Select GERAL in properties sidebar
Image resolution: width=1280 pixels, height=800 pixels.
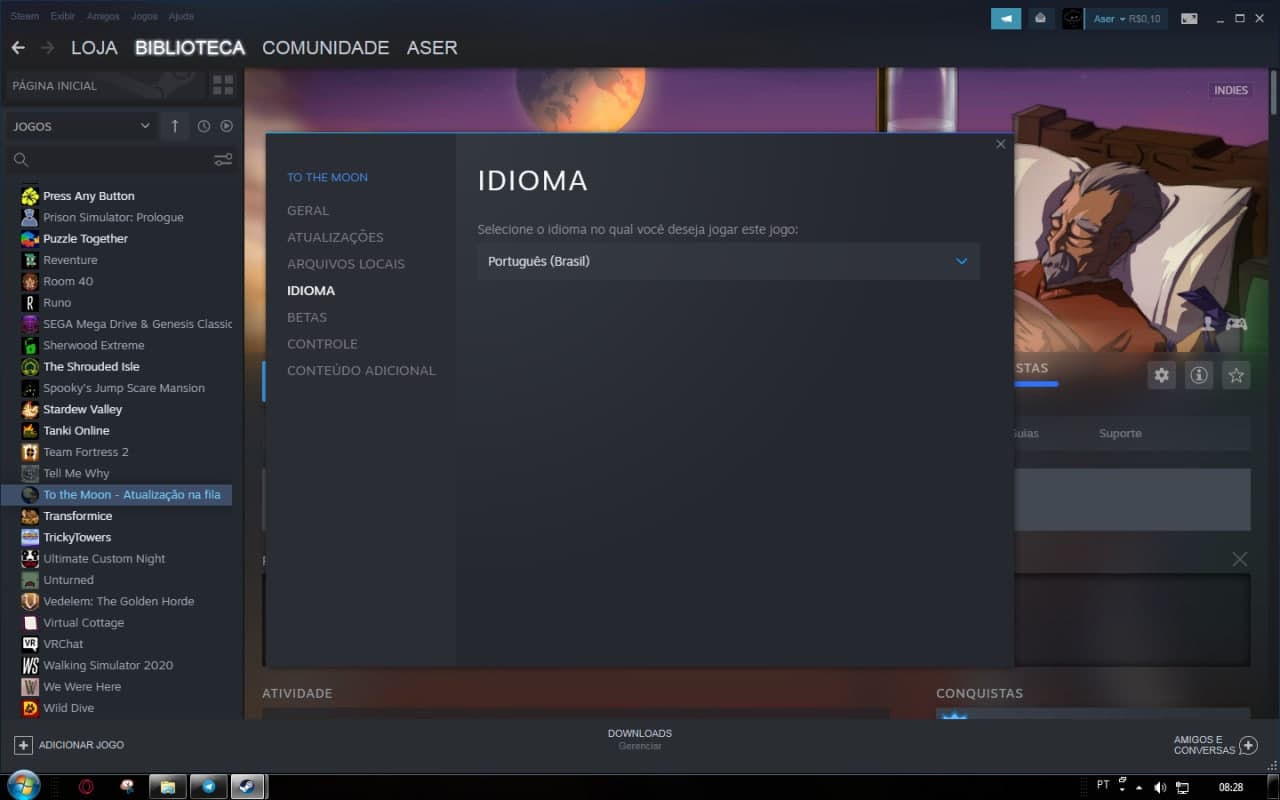(308, 211)
